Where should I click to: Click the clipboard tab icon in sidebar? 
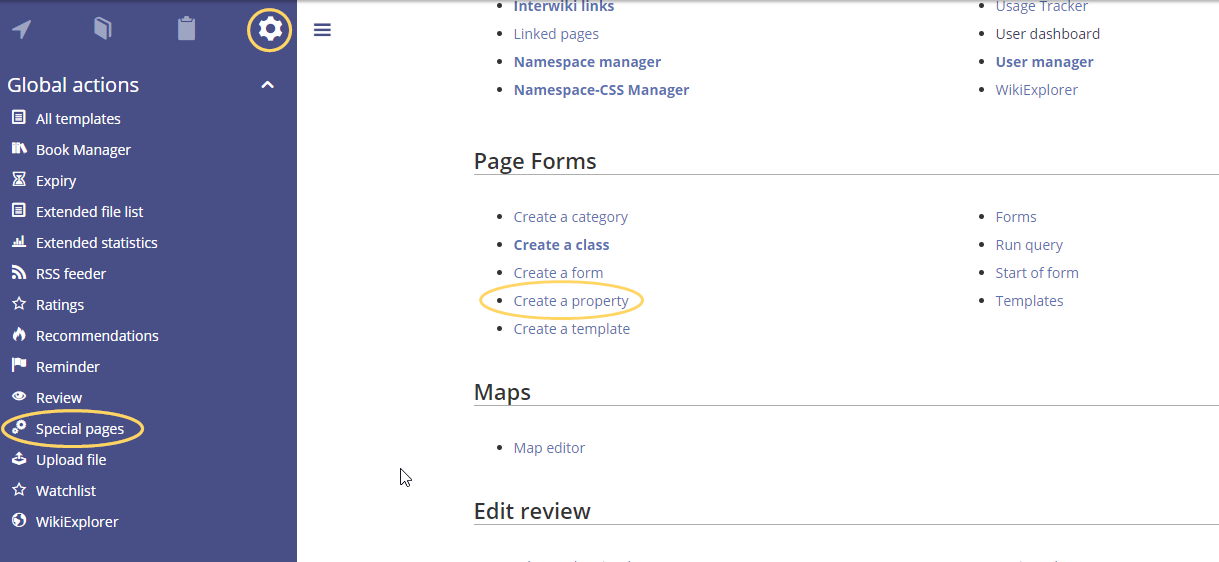coord(186,29)
